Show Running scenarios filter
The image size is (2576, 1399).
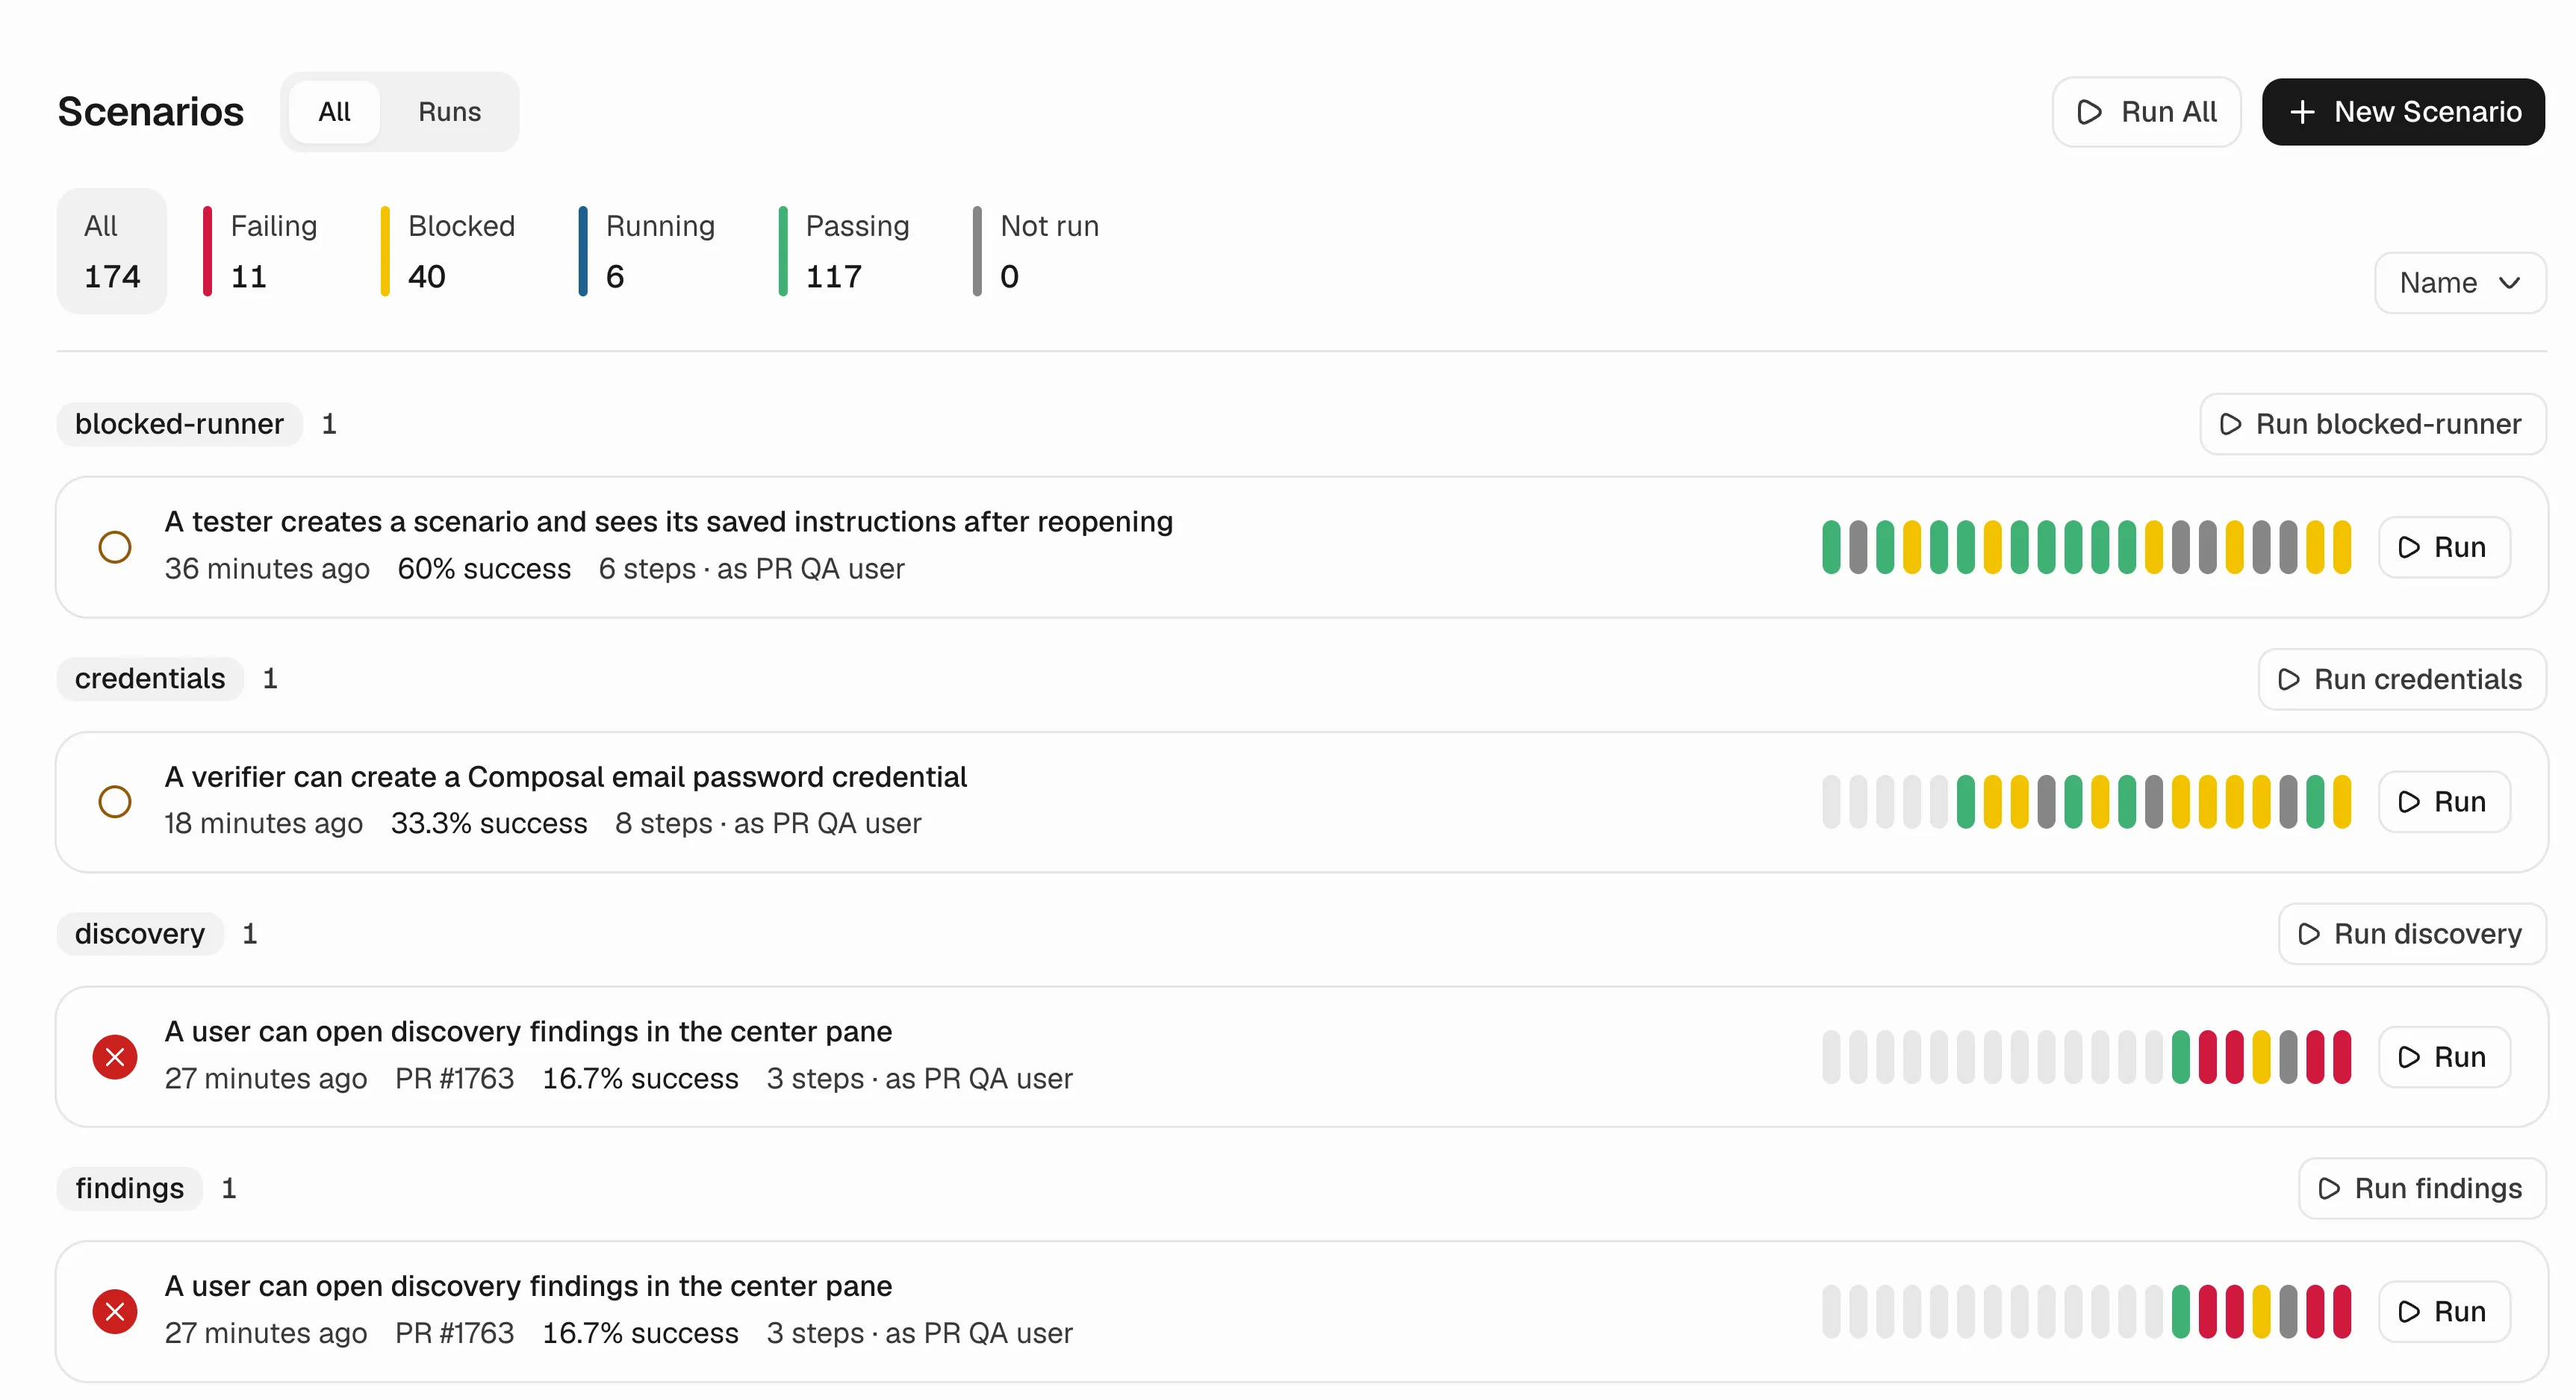pyautogui.click(x=648, y=251)
